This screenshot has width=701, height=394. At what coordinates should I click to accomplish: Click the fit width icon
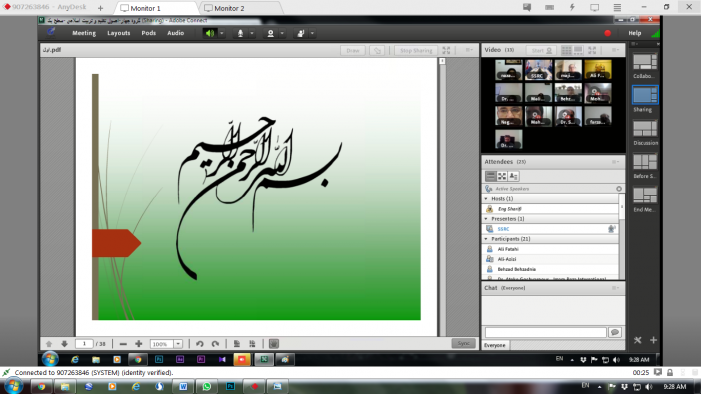click(252, 343)
